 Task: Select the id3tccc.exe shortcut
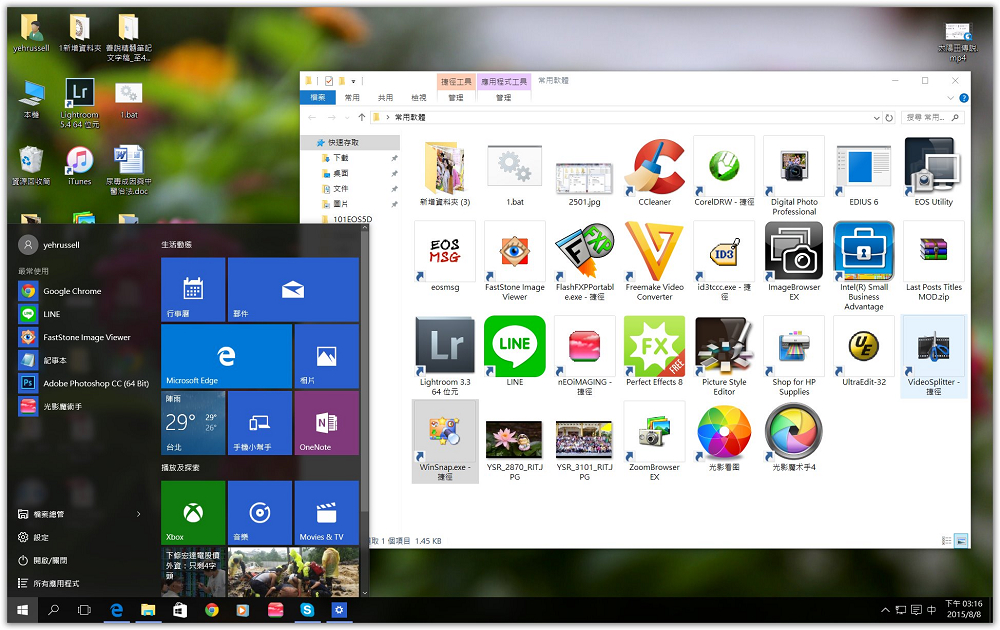724,261
